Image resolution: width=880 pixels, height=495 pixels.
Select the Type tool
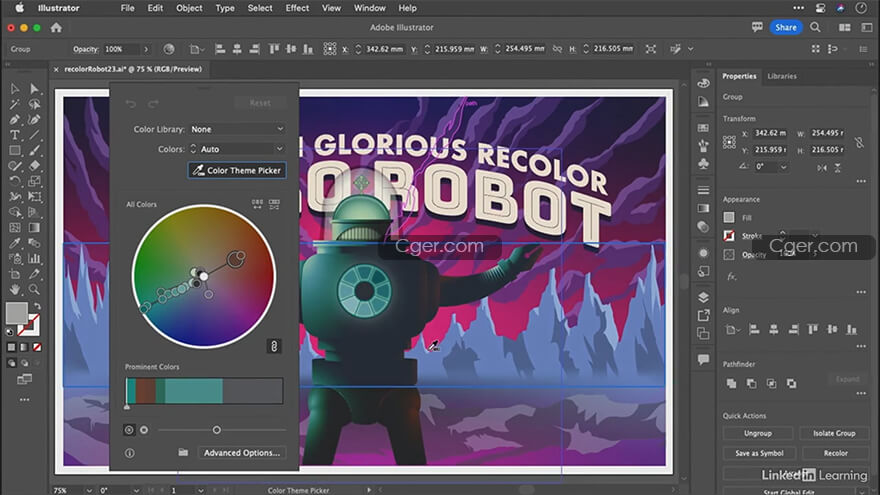pos(15,135)
